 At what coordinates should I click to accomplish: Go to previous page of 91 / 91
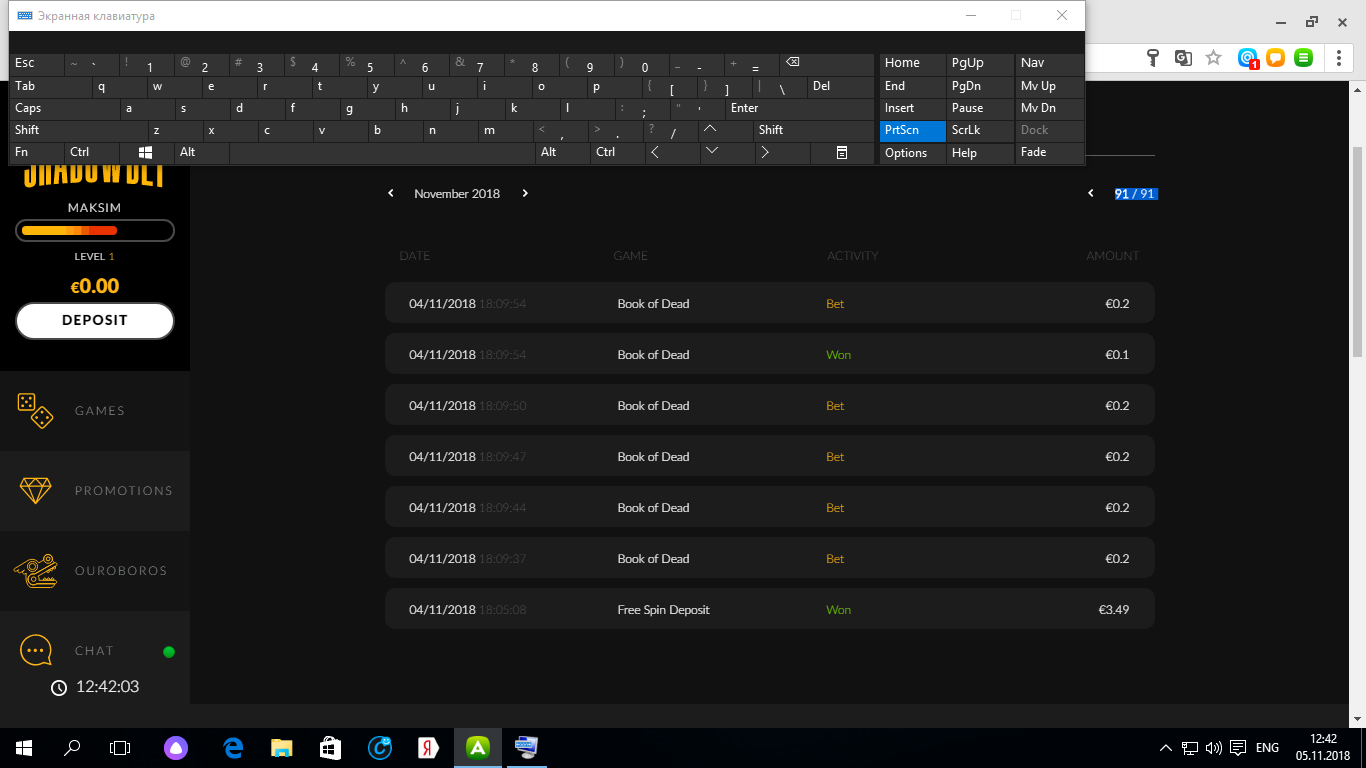pos(1091,193)
